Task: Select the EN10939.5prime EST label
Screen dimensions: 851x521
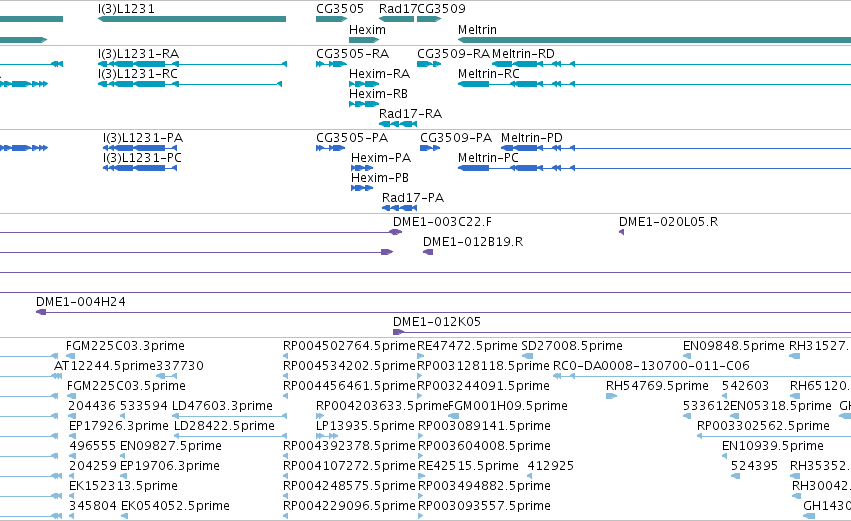Action: [x=773, y=447]
